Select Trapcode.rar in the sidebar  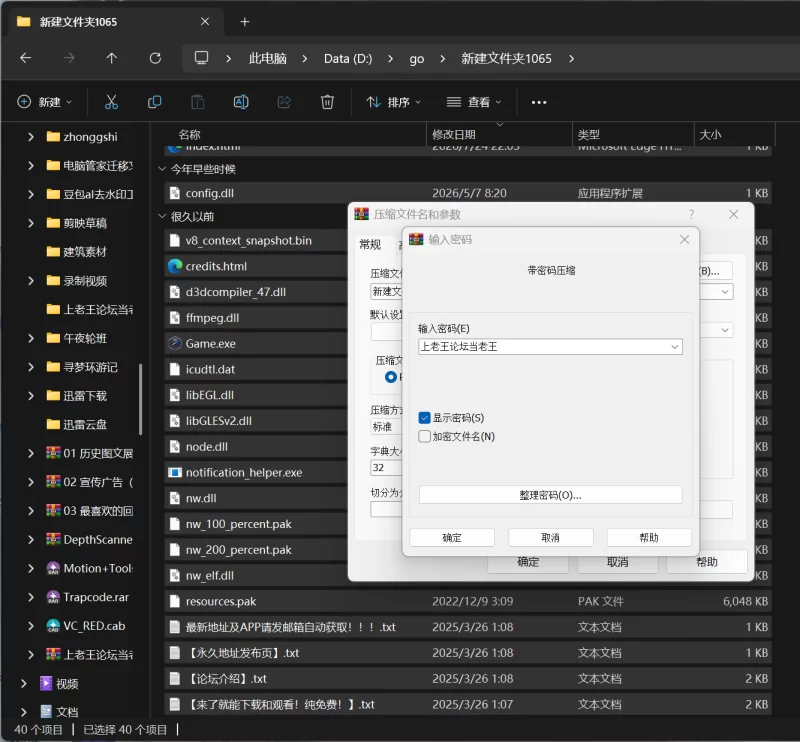click(x=96, y=597)
